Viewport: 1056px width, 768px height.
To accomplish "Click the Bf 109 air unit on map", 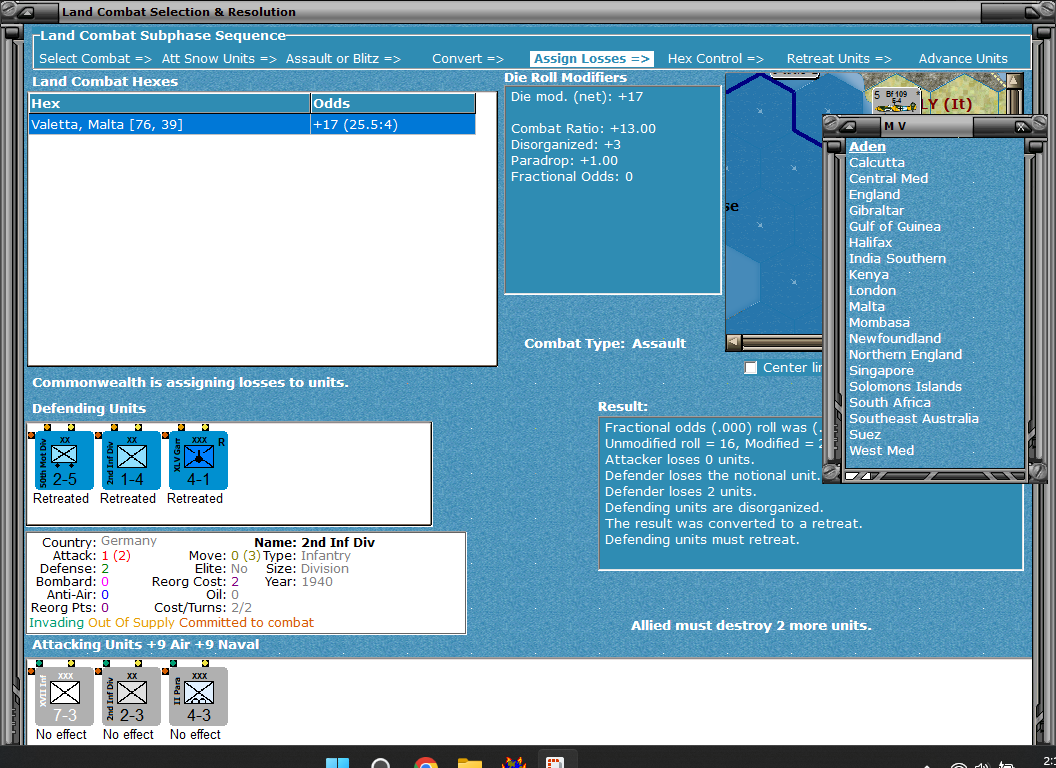I will [x=896, y=101].
